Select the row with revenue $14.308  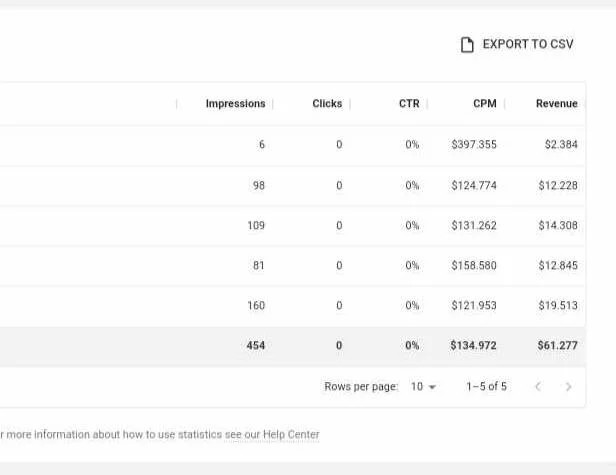click(291, 226)
